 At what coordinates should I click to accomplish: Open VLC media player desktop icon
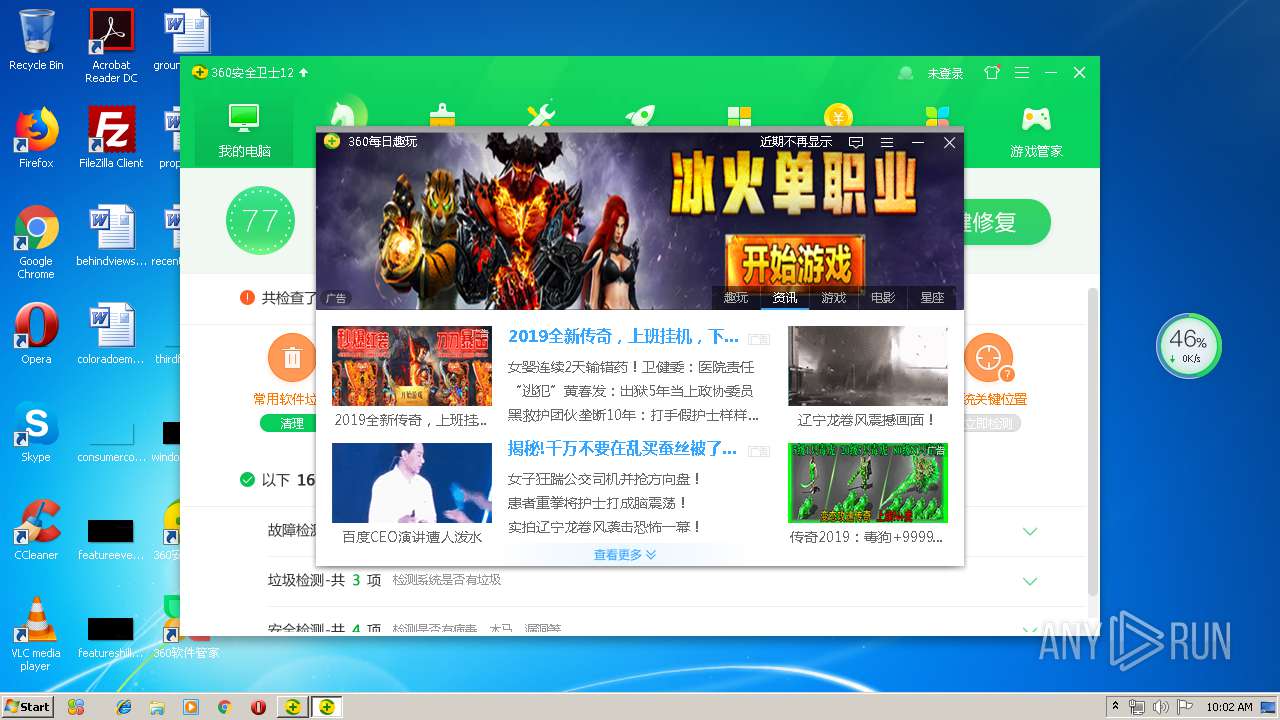[x=35, y=634]
